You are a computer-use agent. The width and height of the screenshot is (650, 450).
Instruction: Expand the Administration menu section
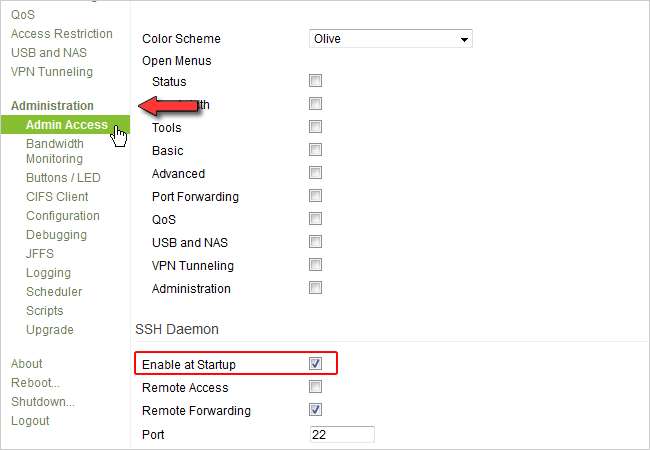[x=52, y=106]
